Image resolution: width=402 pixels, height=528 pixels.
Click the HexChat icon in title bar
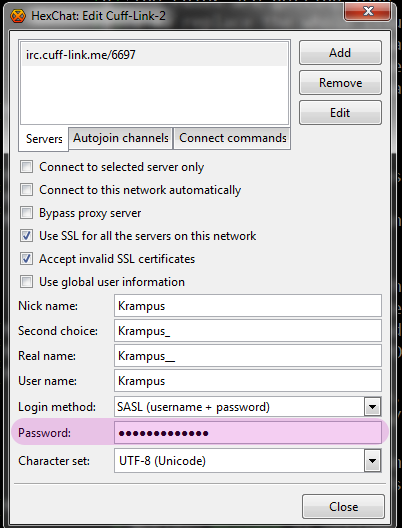tap(18, 16)
